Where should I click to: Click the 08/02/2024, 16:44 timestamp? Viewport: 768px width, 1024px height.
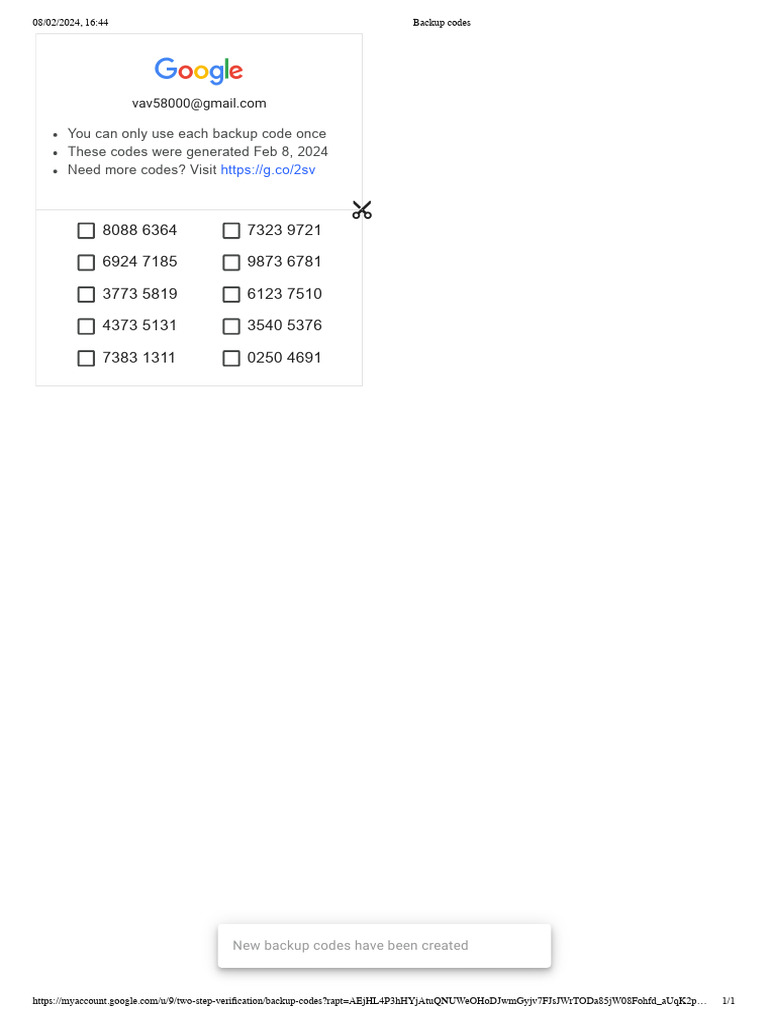(x=71, y=22)
